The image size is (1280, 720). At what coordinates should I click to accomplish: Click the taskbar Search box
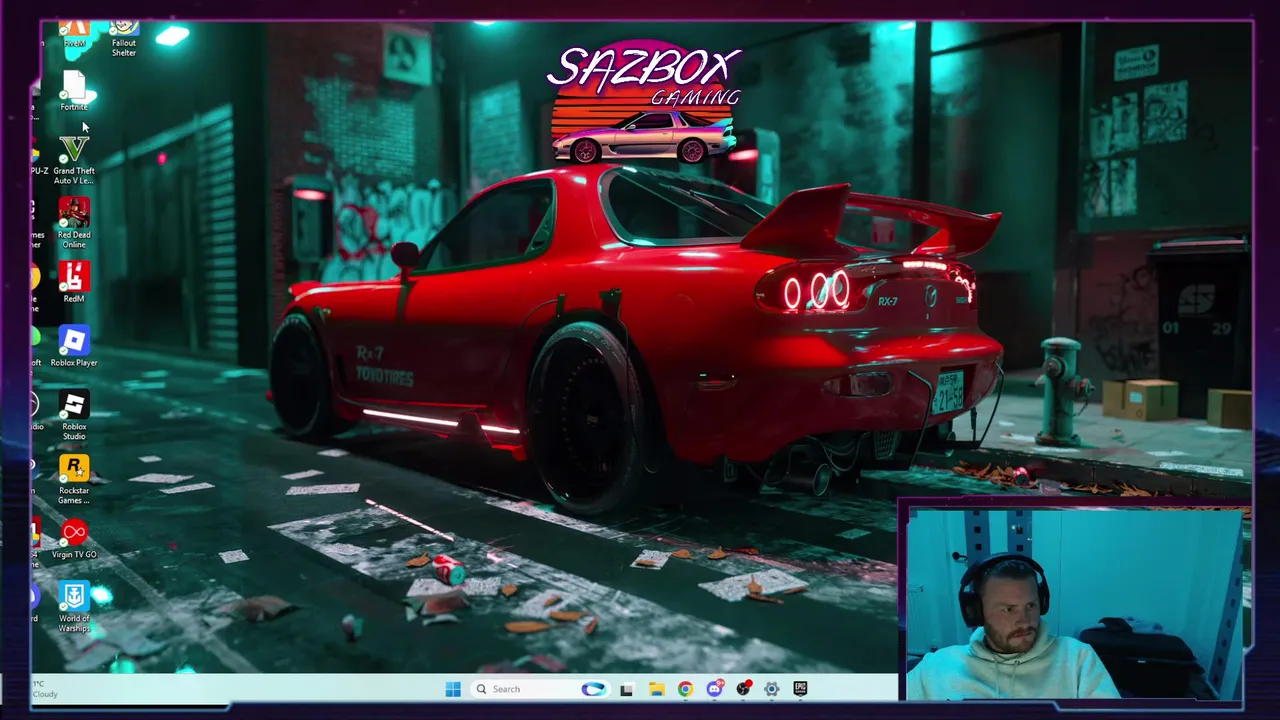click(x=541, y=689)
